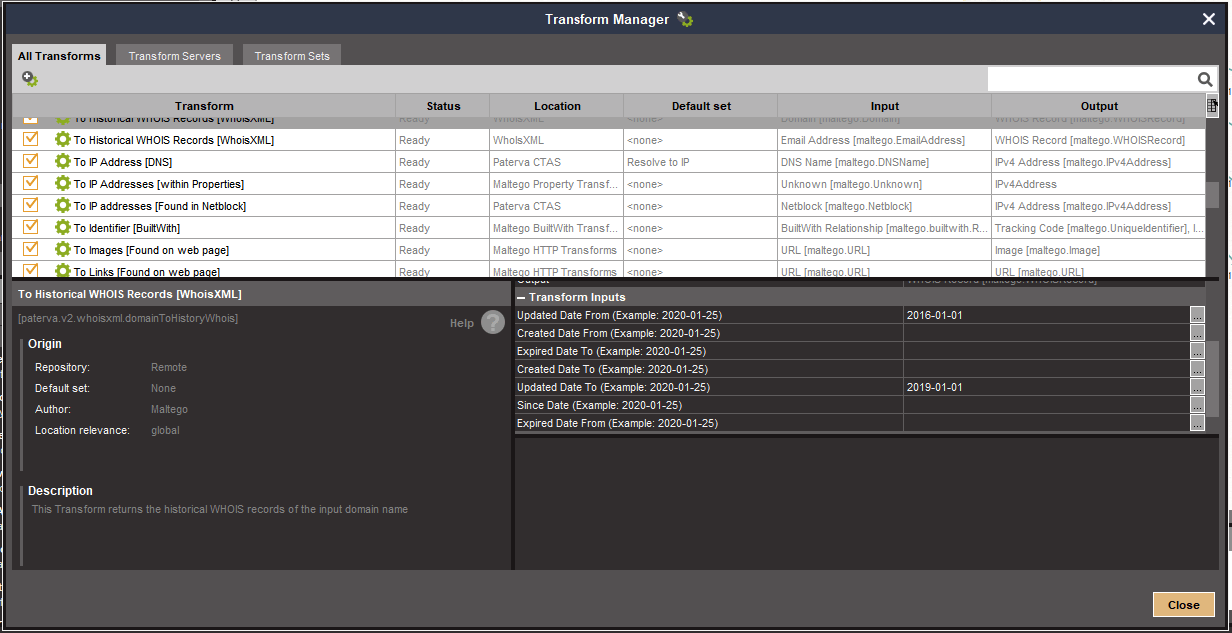Click the empty Created Date From value cell
This screenshot has width=1232, height=633.
point(1046,334)
